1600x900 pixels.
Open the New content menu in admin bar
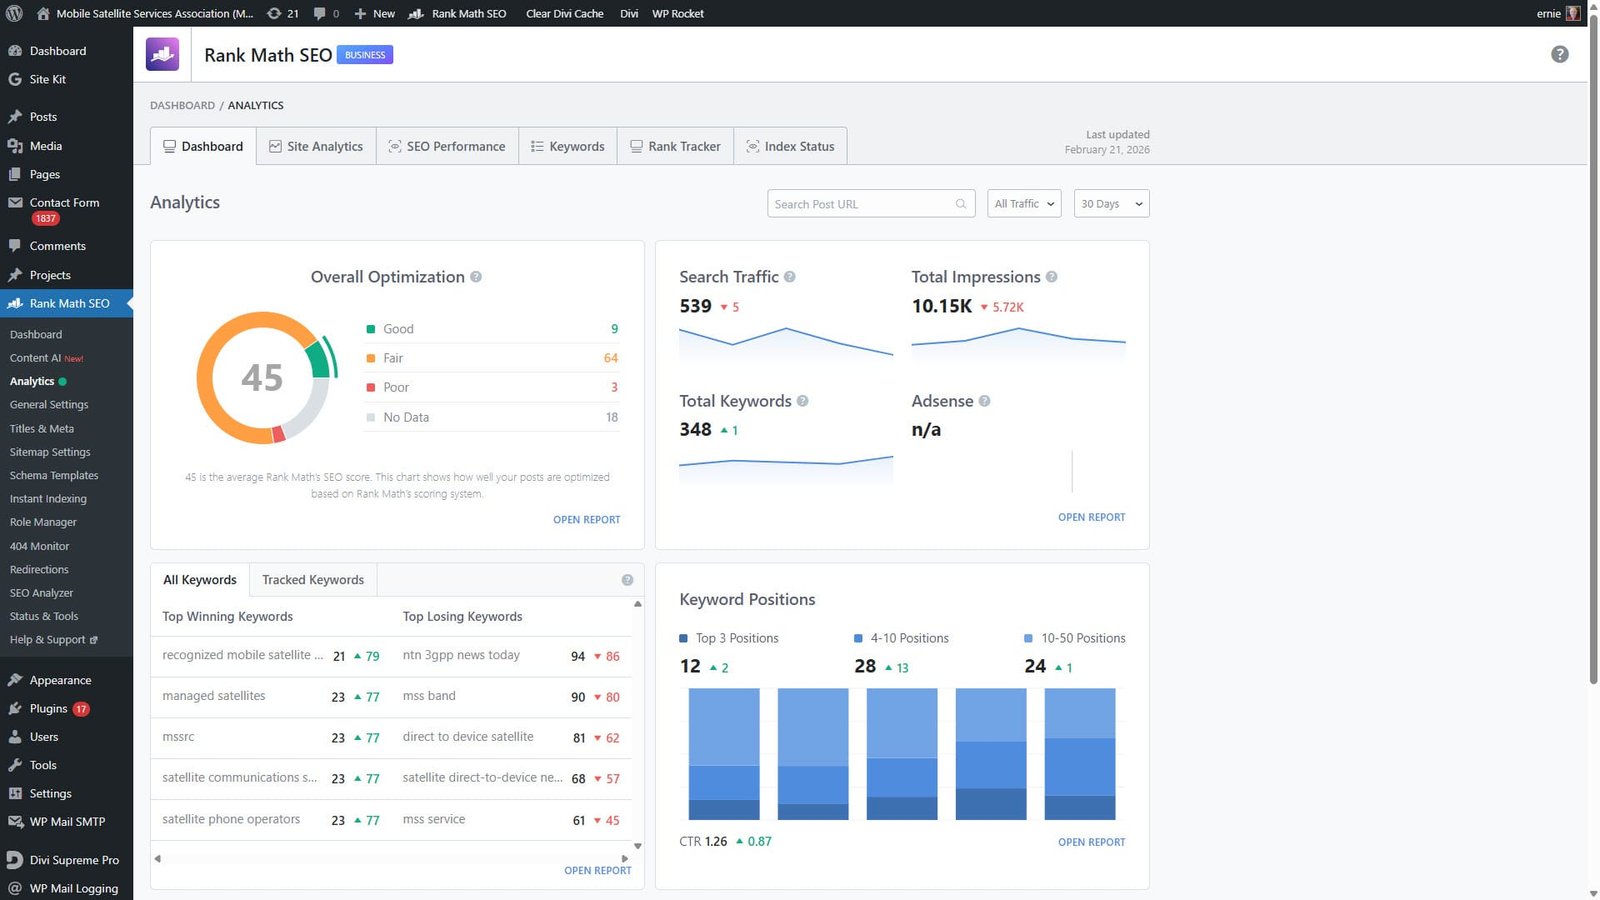pyautogui.click(x=375, y=13)
